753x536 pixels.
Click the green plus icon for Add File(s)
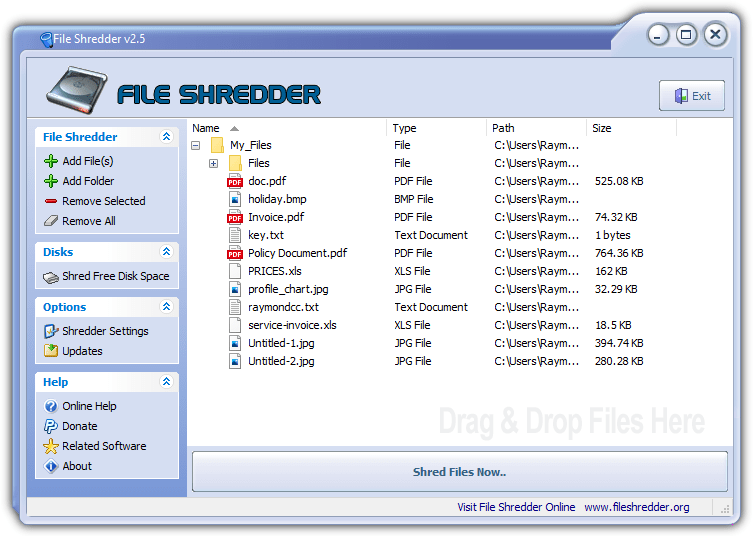[50, 161]
